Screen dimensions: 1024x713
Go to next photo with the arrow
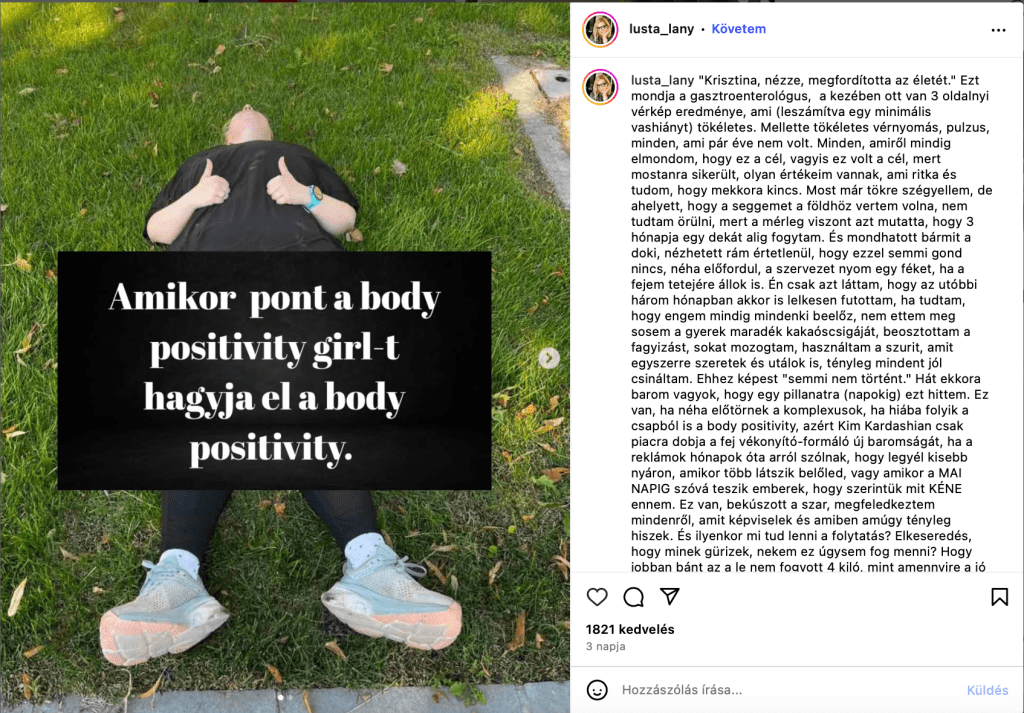549,358
